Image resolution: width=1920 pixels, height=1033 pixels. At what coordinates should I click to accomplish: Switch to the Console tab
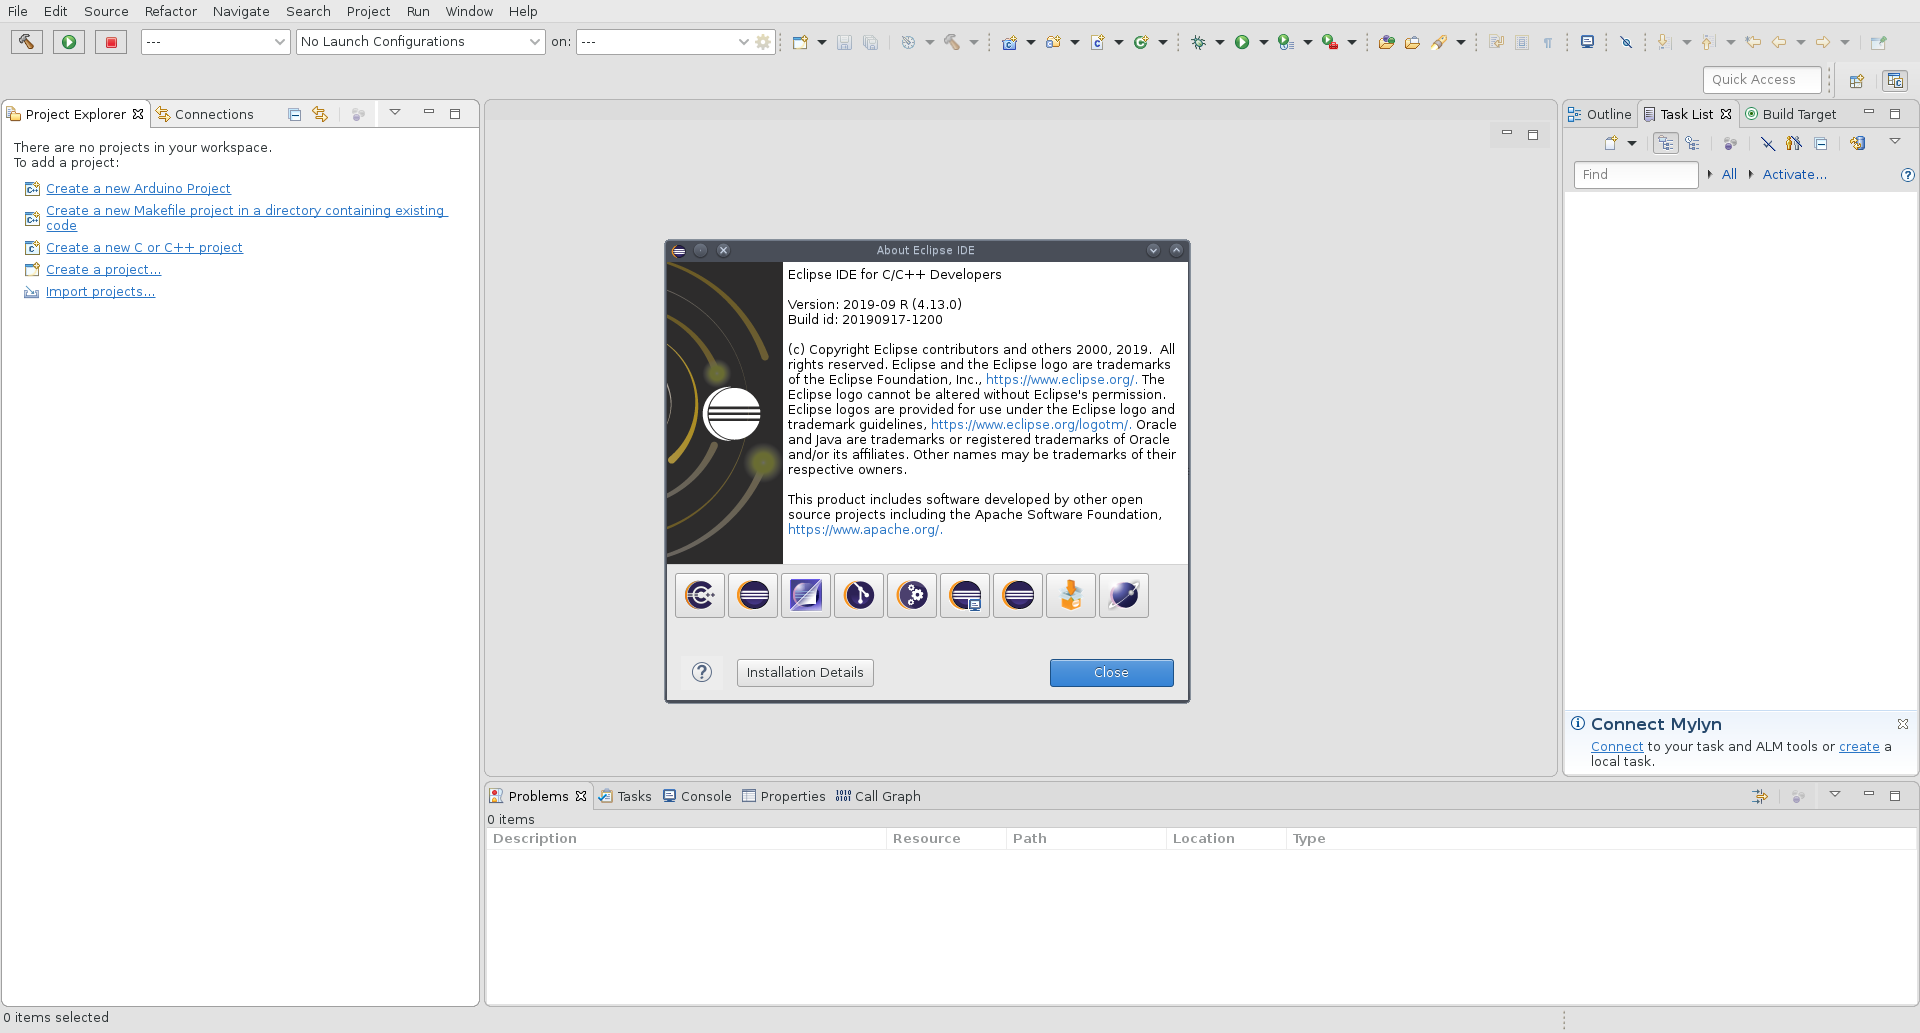tap(705, 796)
